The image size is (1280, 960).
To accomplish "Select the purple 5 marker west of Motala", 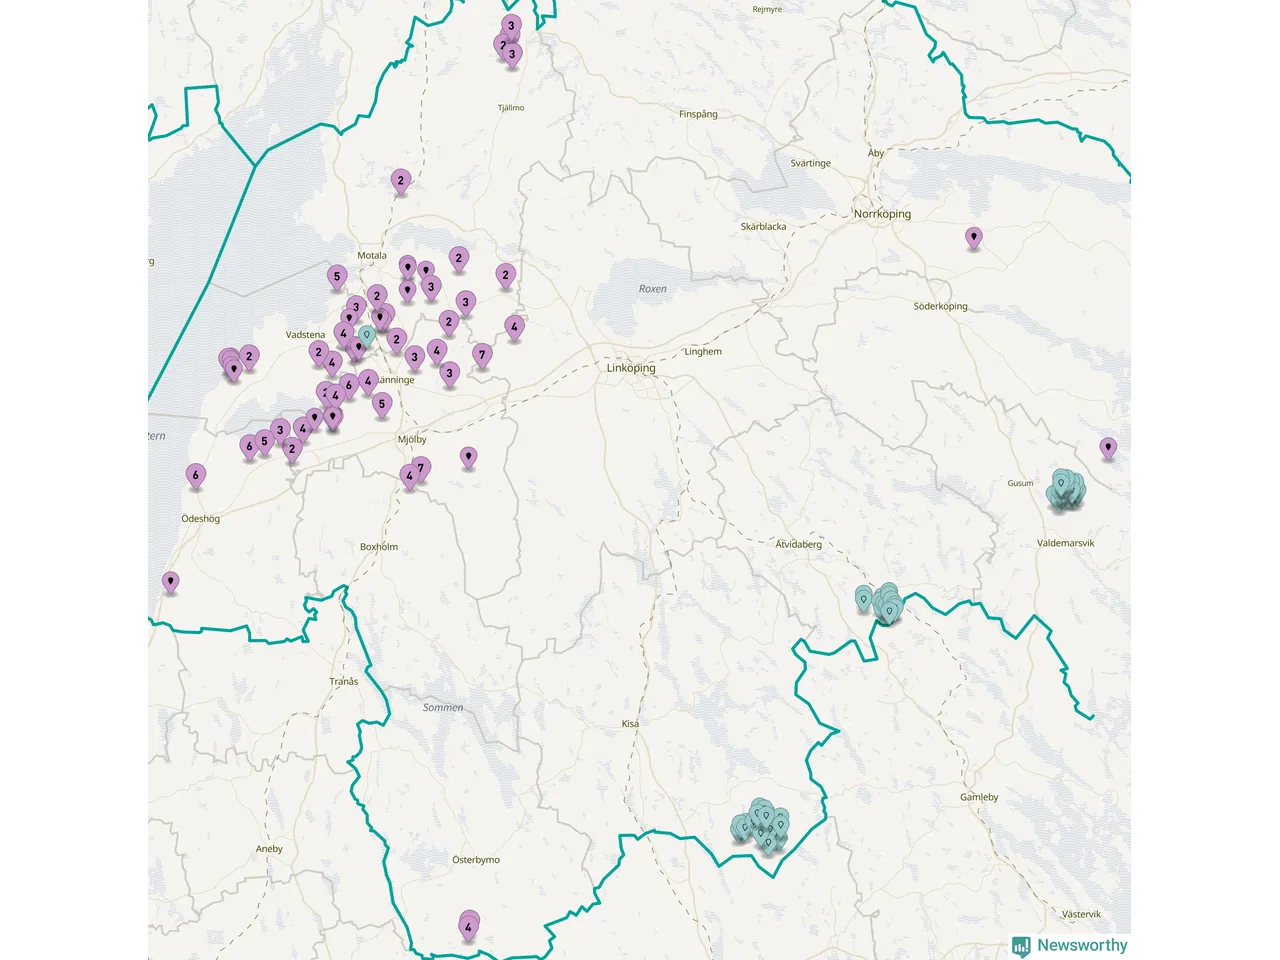I will [x=337, y=277].
